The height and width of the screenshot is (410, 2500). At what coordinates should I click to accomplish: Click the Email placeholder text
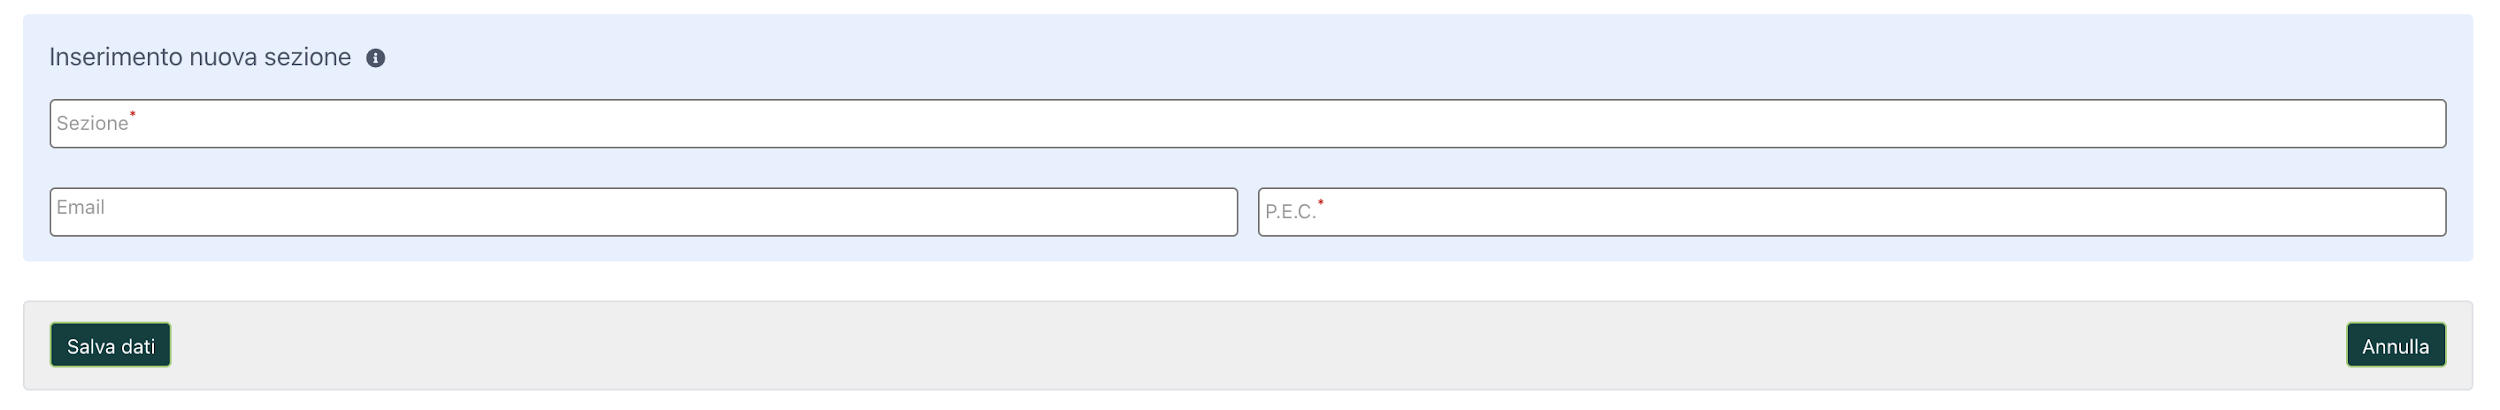click(80, 207)
